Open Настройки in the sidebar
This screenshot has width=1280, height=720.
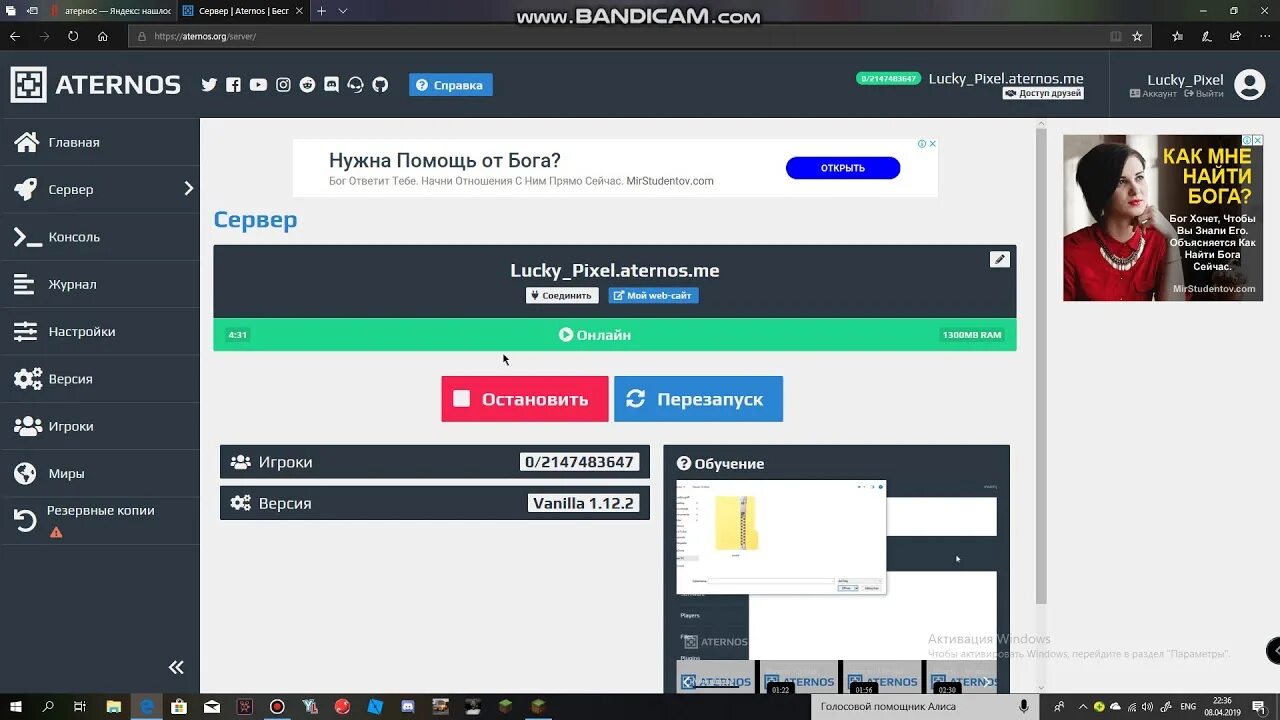coord(100,331)
